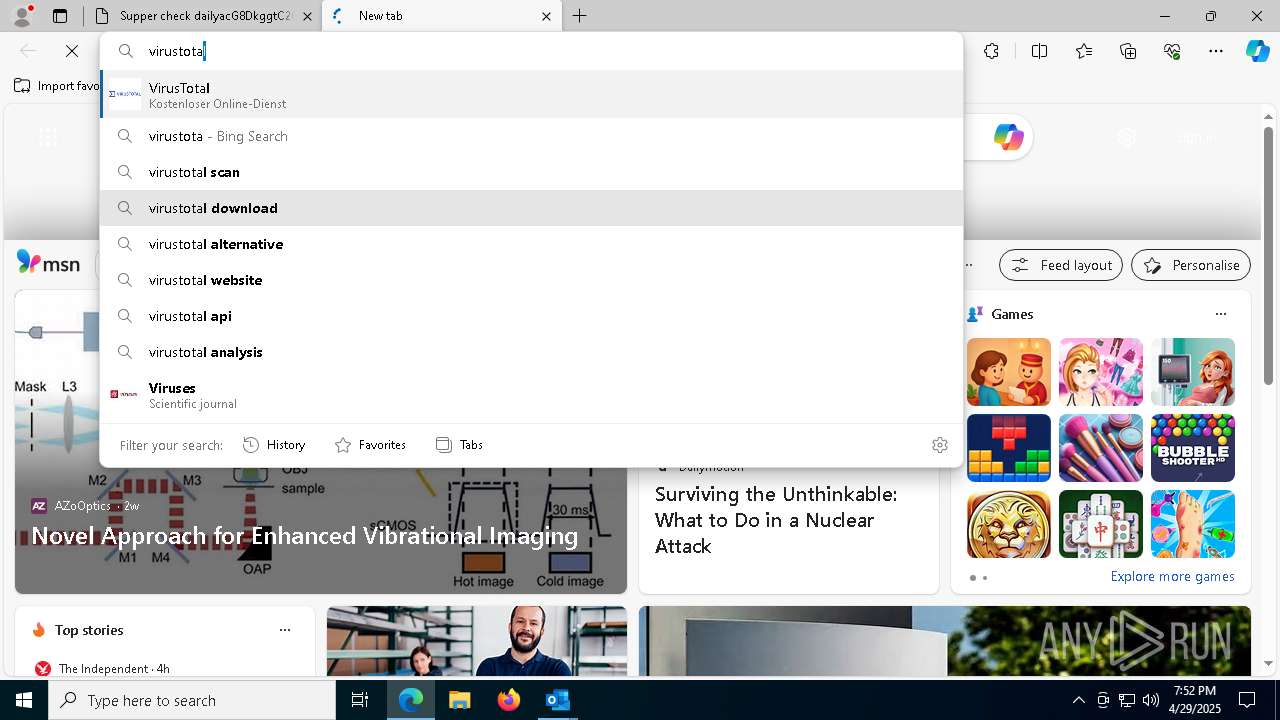Viewport: 1280px width, 720px height.
Task: Stop page loading with X button
Action: click(x=72, y=51)
